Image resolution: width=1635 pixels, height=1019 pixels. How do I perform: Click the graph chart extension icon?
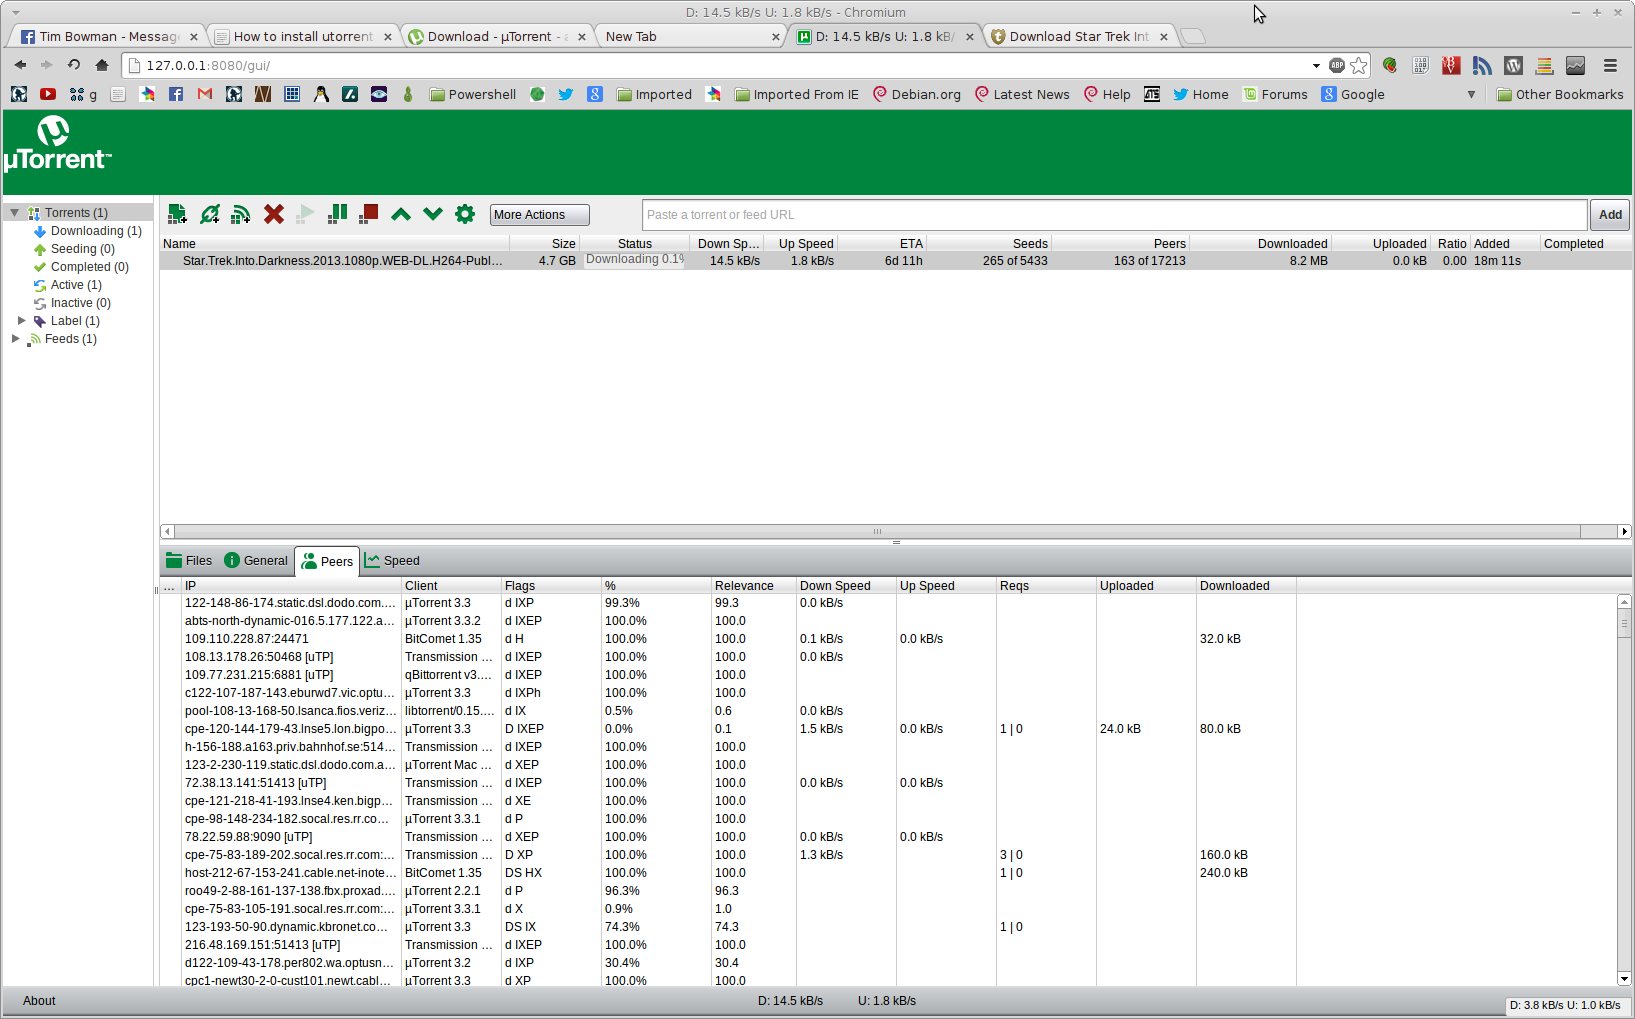click(x=1575, y=65)
